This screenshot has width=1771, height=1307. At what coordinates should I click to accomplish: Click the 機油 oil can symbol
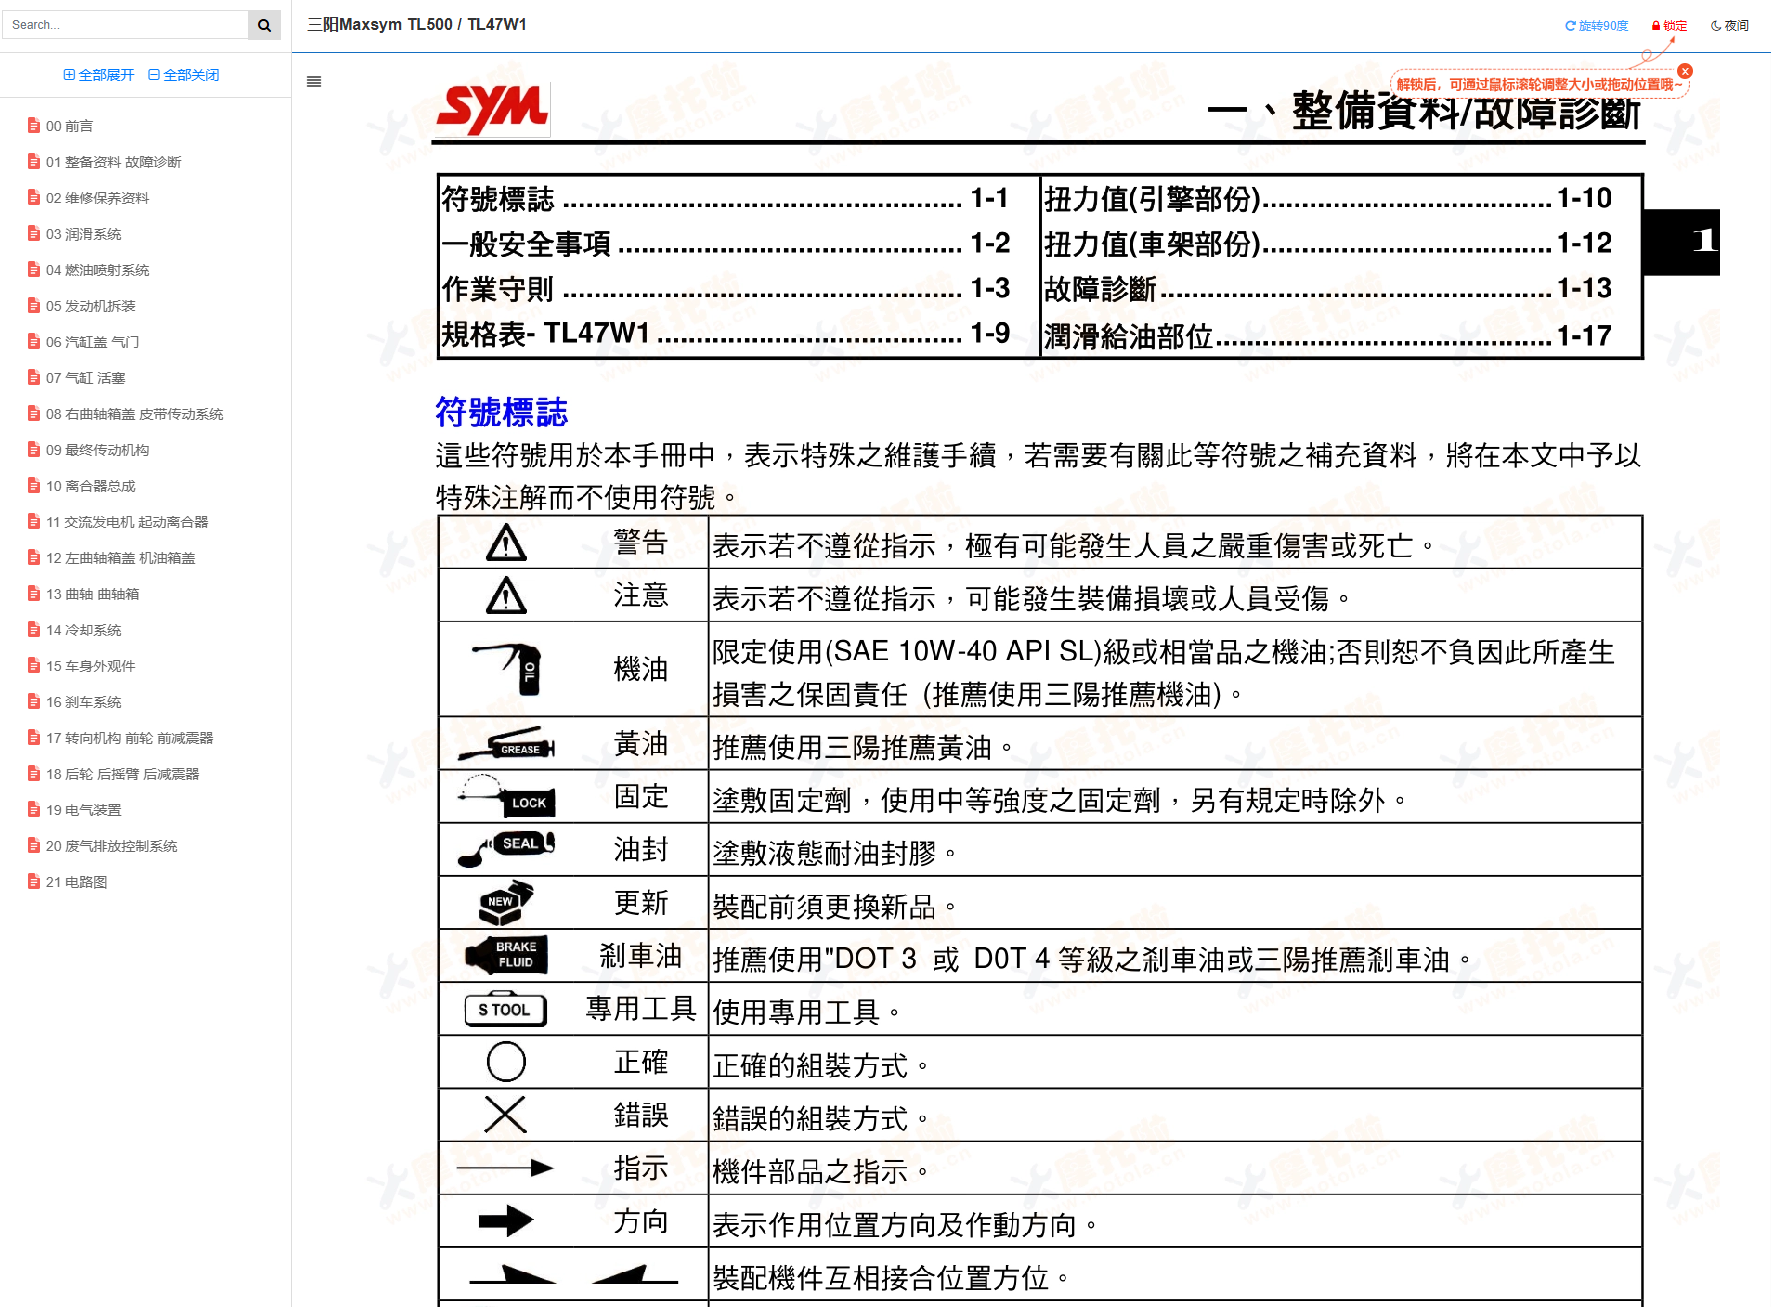pyautogui.click(x=509, y=669)
